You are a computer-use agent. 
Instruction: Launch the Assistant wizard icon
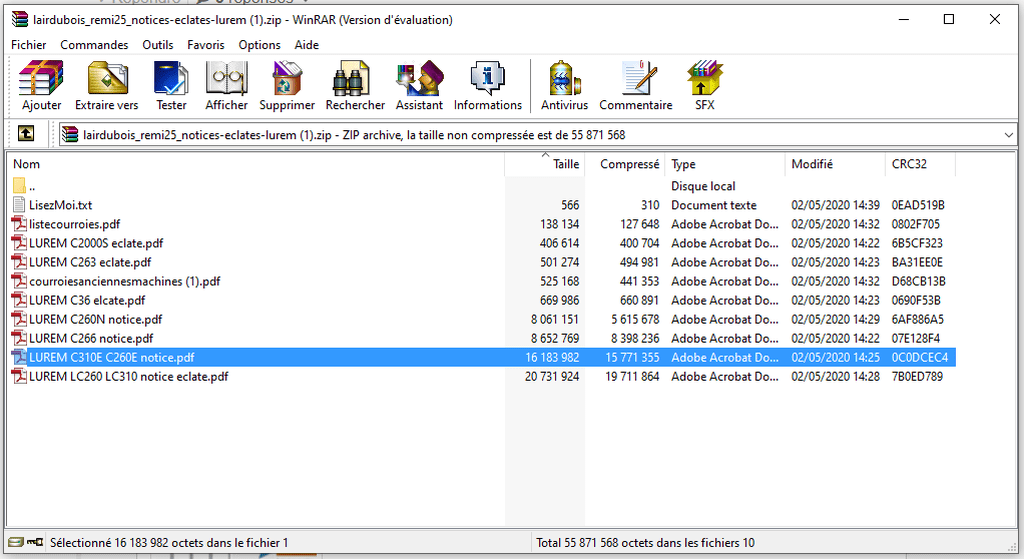(x=419, y=78)
